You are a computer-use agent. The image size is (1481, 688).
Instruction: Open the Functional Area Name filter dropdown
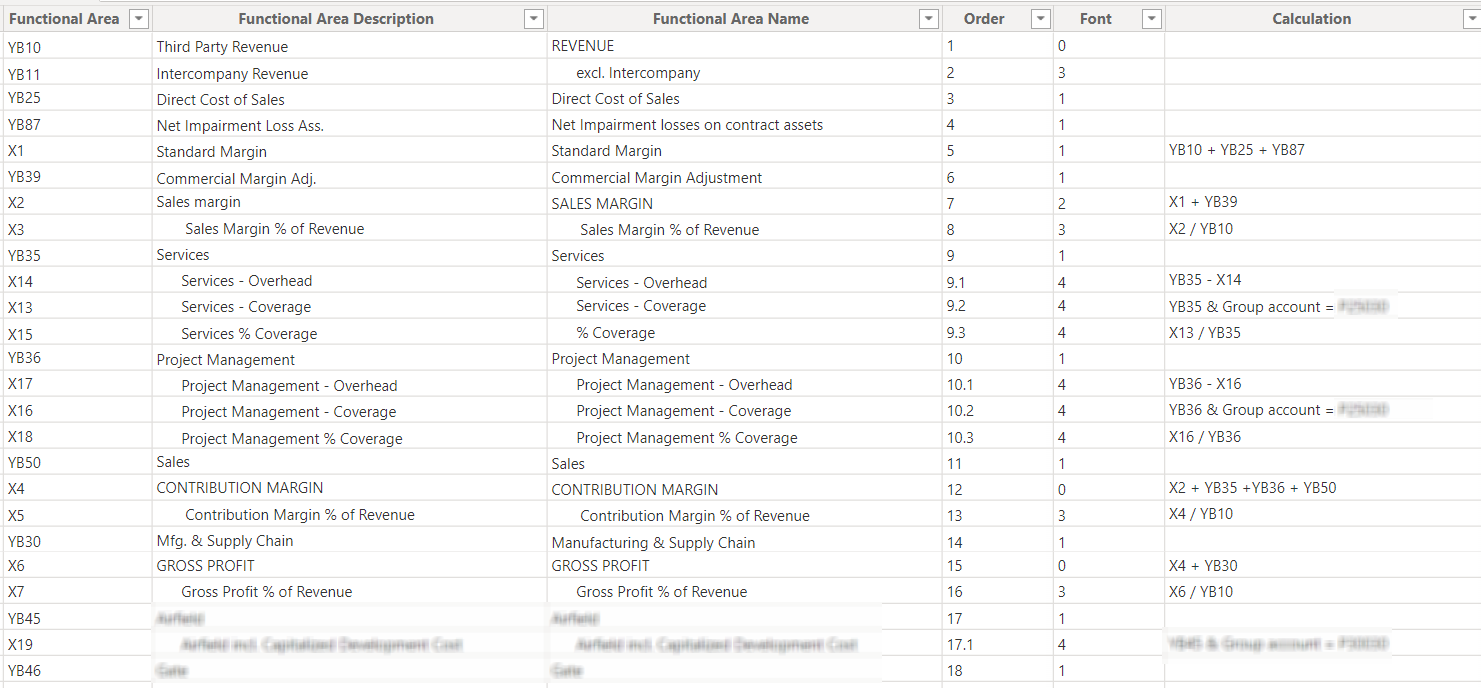pyautogui.click(x=929, y=19)
